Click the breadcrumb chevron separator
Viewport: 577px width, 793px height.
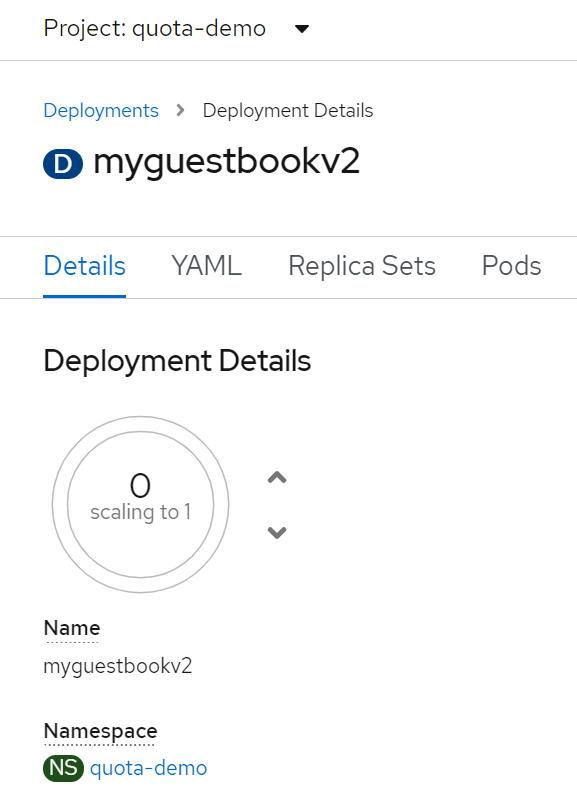180,110
